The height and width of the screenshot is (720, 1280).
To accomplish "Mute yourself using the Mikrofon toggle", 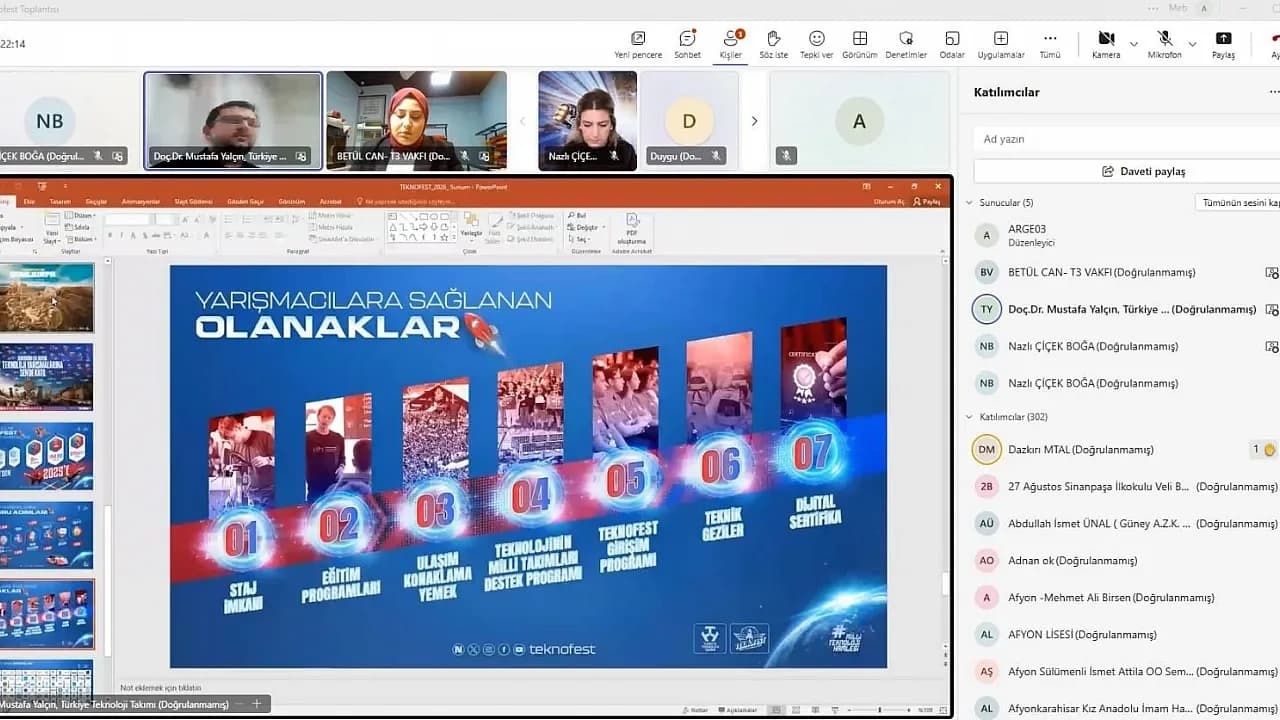I will [x=1164, y=38].
